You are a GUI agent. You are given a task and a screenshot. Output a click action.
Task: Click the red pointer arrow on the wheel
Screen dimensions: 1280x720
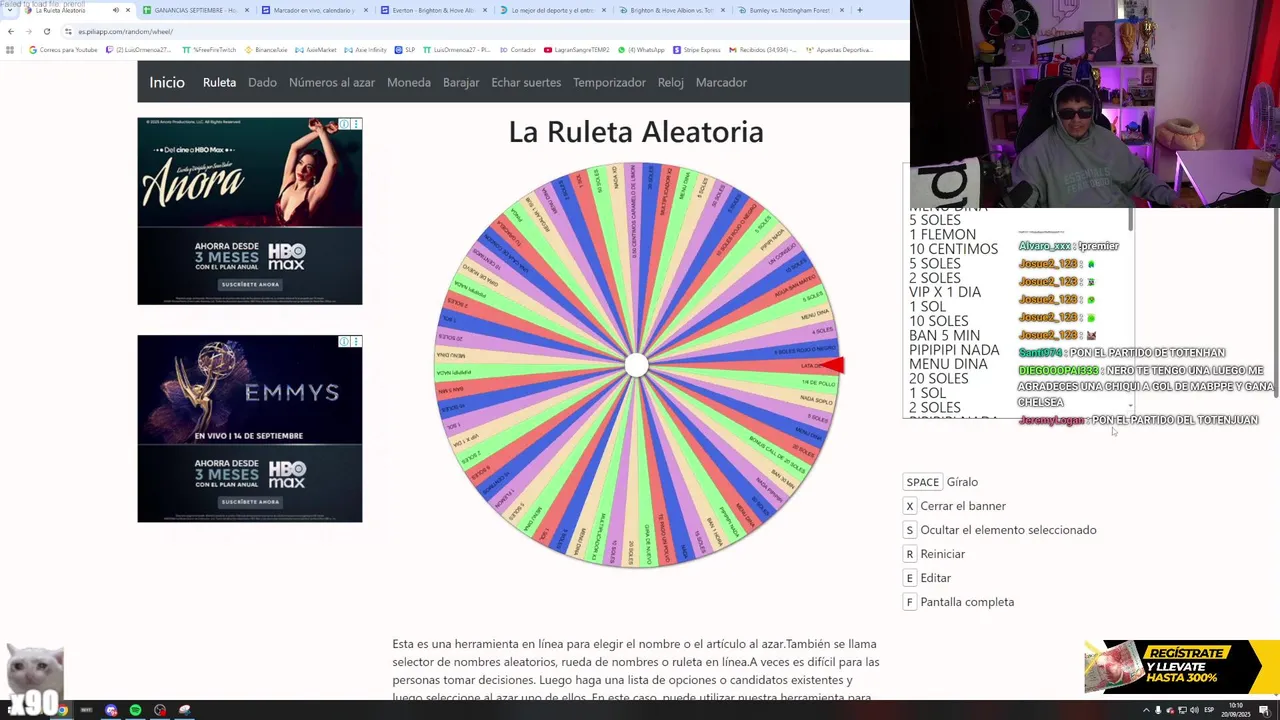[832, 365]
